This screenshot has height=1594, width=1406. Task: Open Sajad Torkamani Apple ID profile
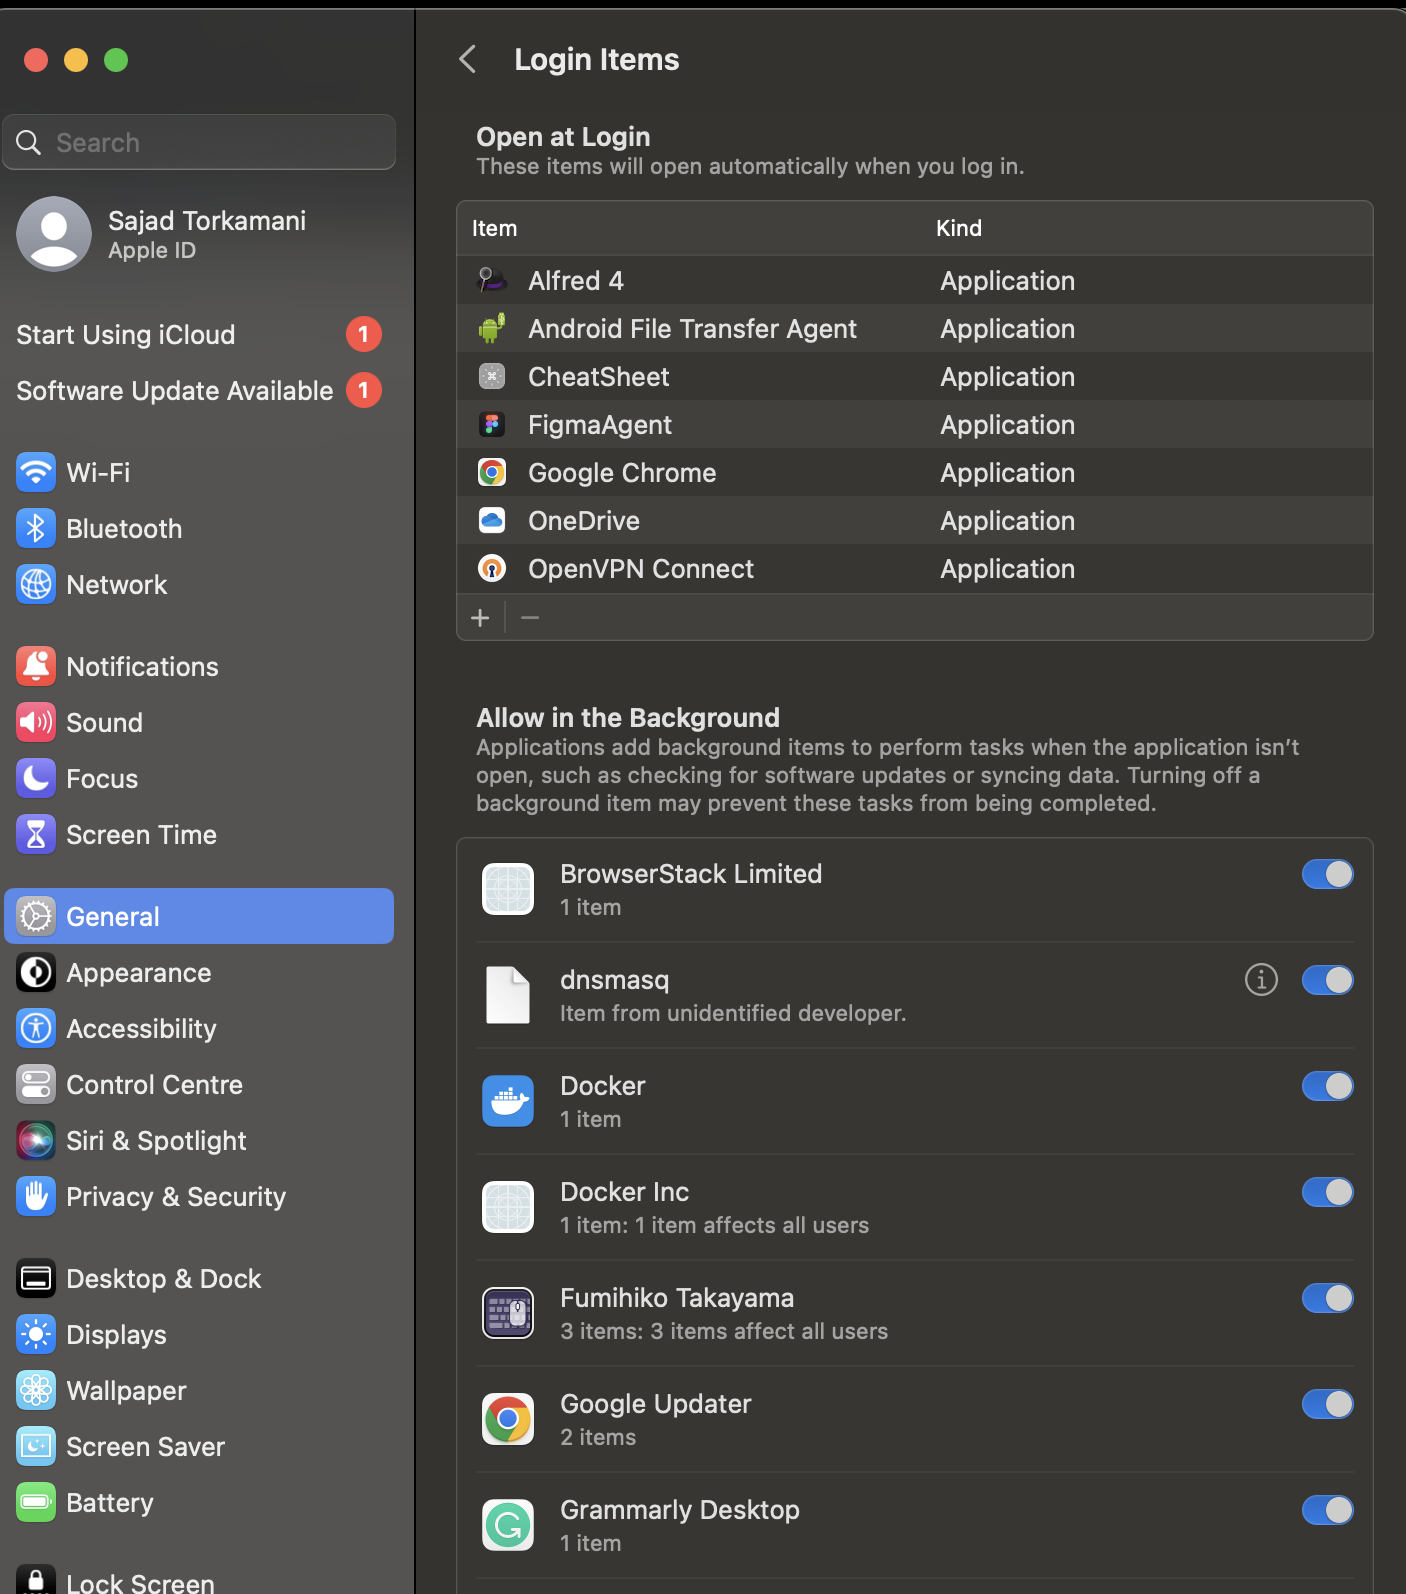coord(206,234)
